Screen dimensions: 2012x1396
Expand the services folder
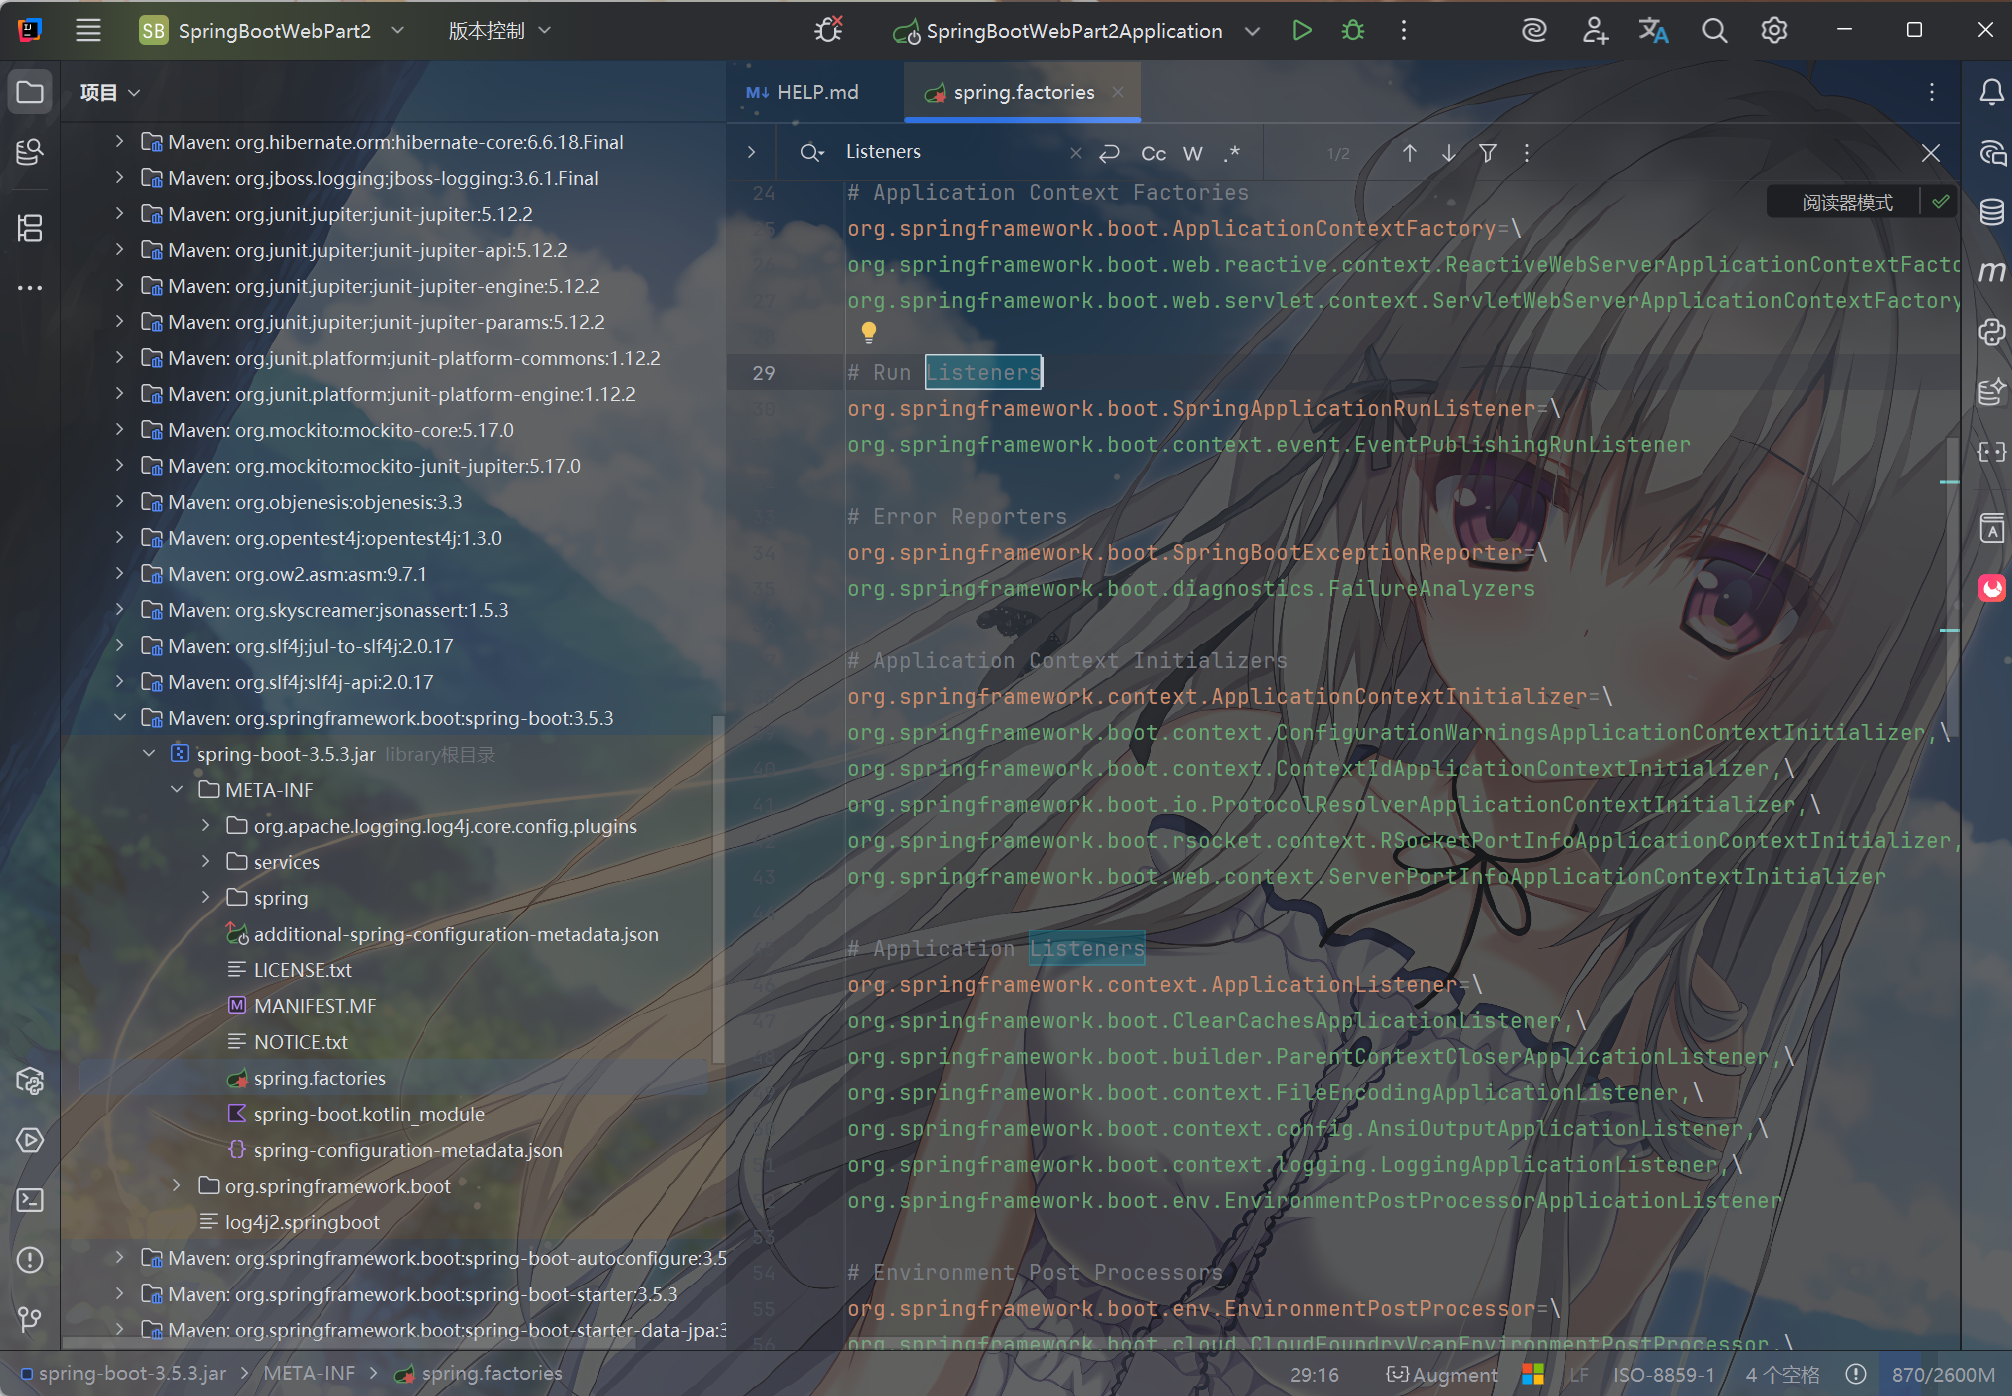point(205,862)
